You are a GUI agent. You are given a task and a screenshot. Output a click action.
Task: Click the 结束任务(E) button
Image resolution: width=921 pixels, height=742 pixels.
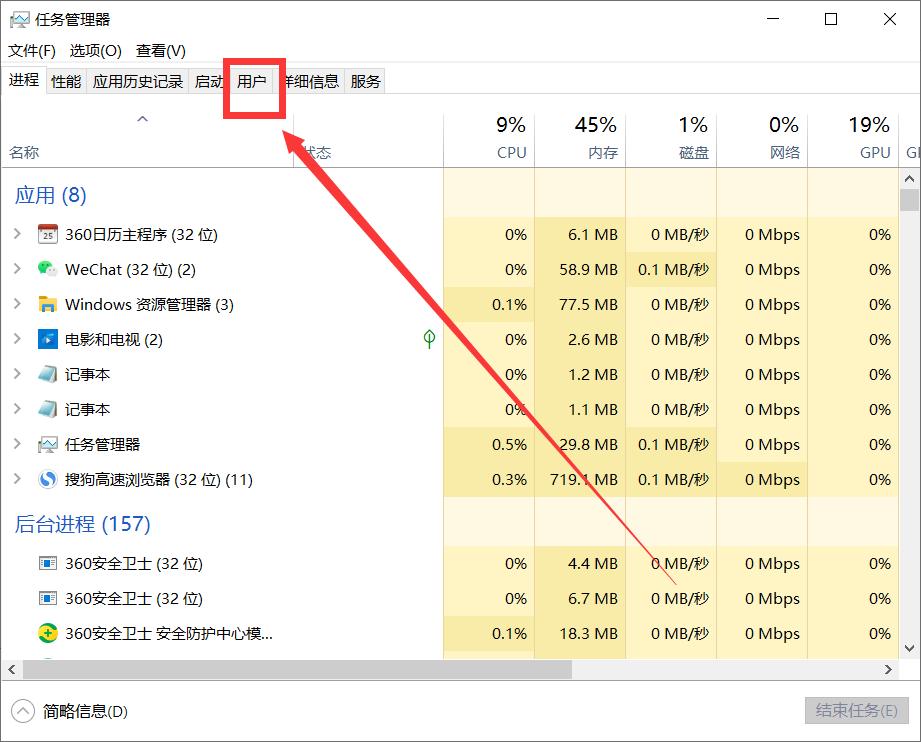point(855,710)
